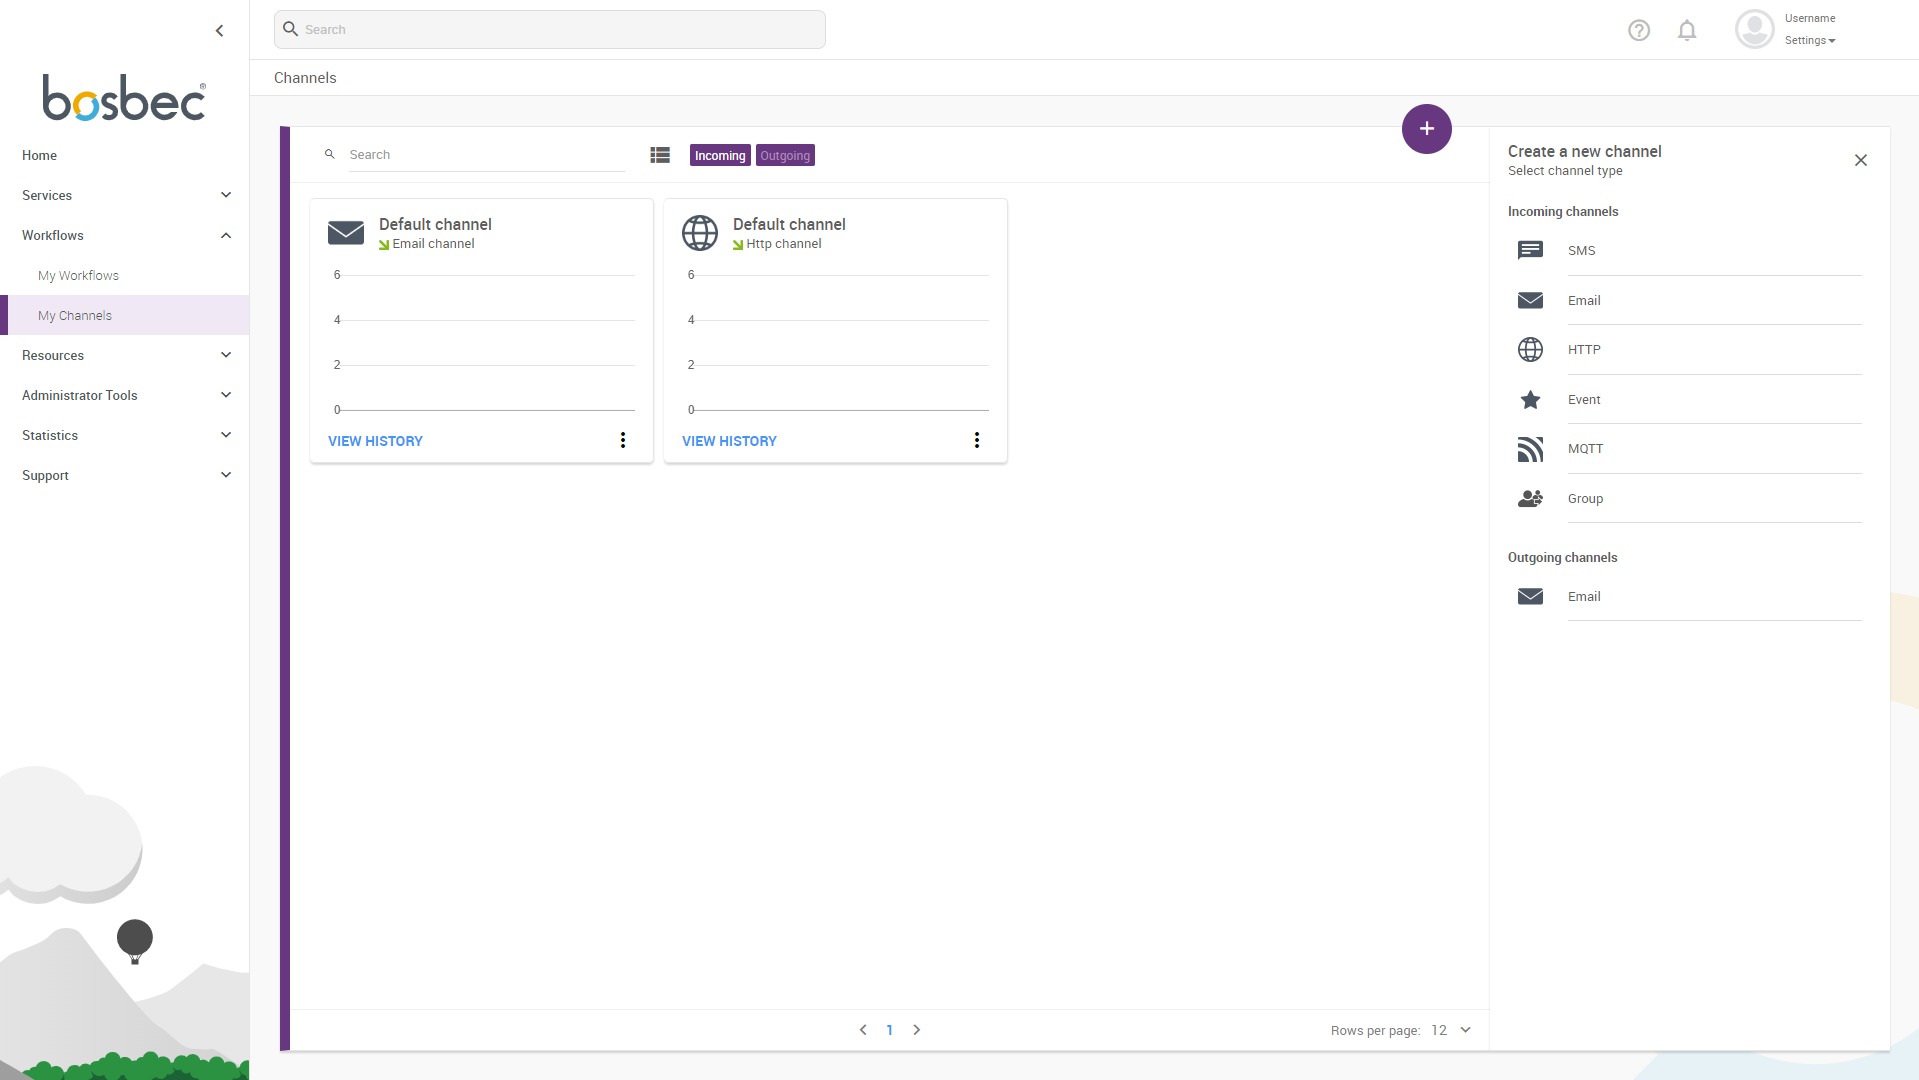The width and height of the screenshot is (1919, 1080).
Task: Expand the Services menu
Action: [x=125, y=195]
